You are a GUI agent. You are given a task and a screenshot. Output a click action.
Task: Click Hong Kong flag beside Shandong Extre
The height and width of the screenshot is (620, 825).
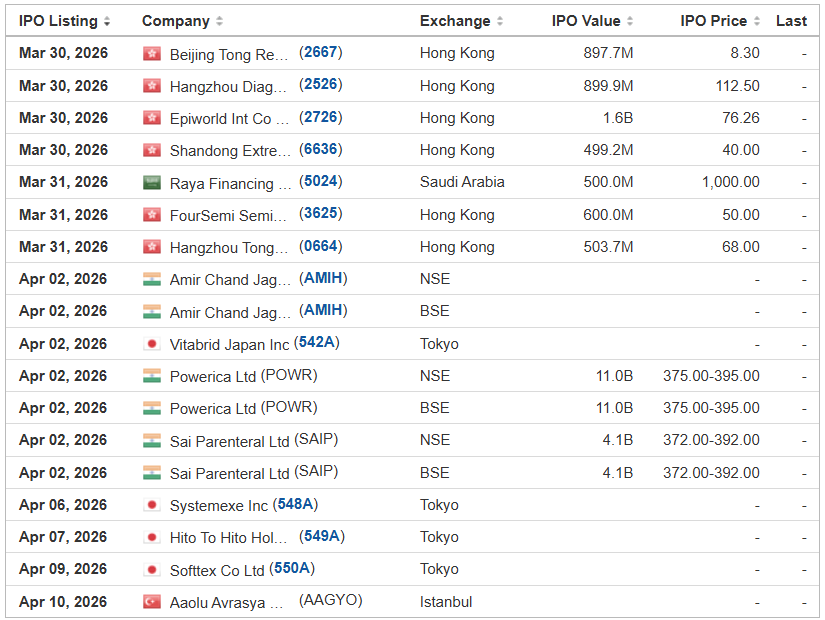coord(152,151)
